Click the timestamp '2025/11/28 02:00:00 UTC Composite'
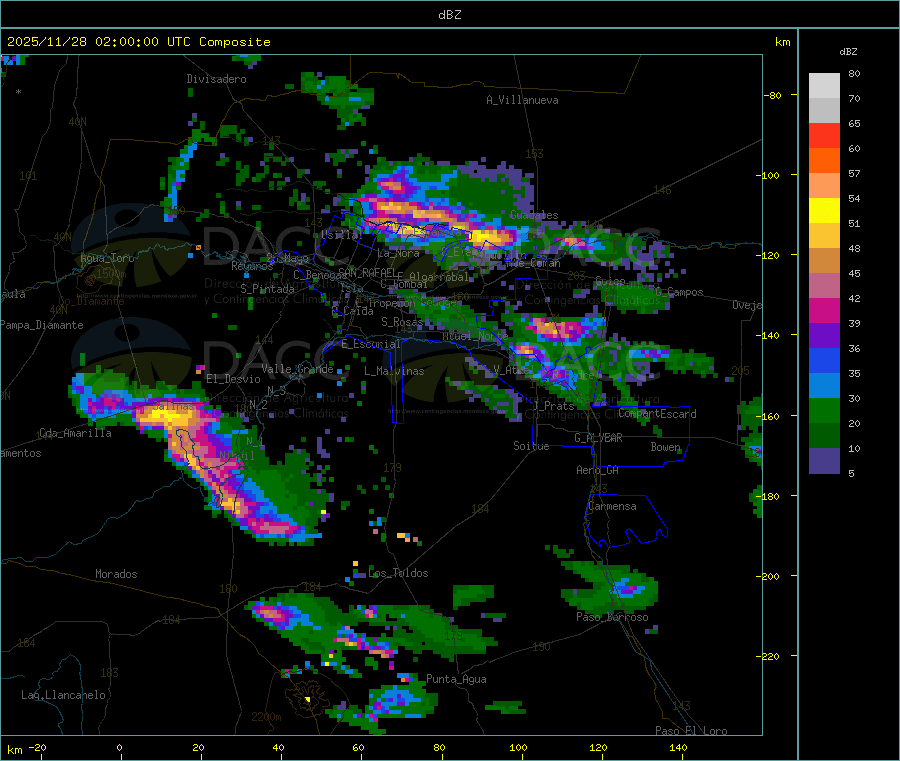 pyautogui.click(x=138, y=42)
